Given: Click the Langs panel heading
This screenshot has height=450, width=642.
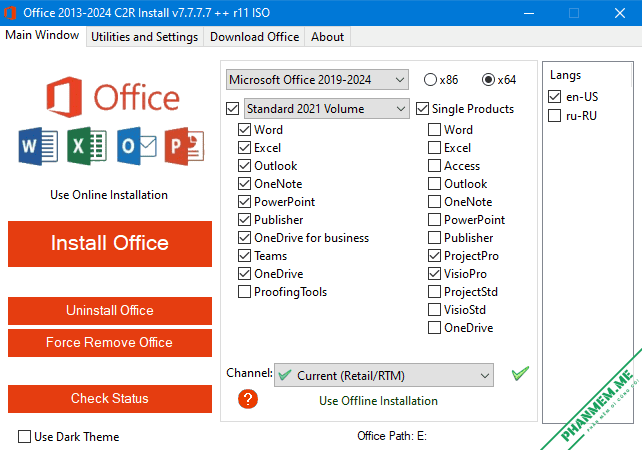Looking at the screenshot, I should [x=565, y=75].
